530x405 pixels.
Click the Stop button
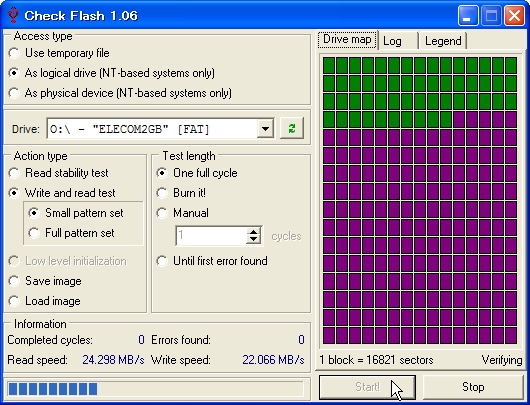(473, 387)
